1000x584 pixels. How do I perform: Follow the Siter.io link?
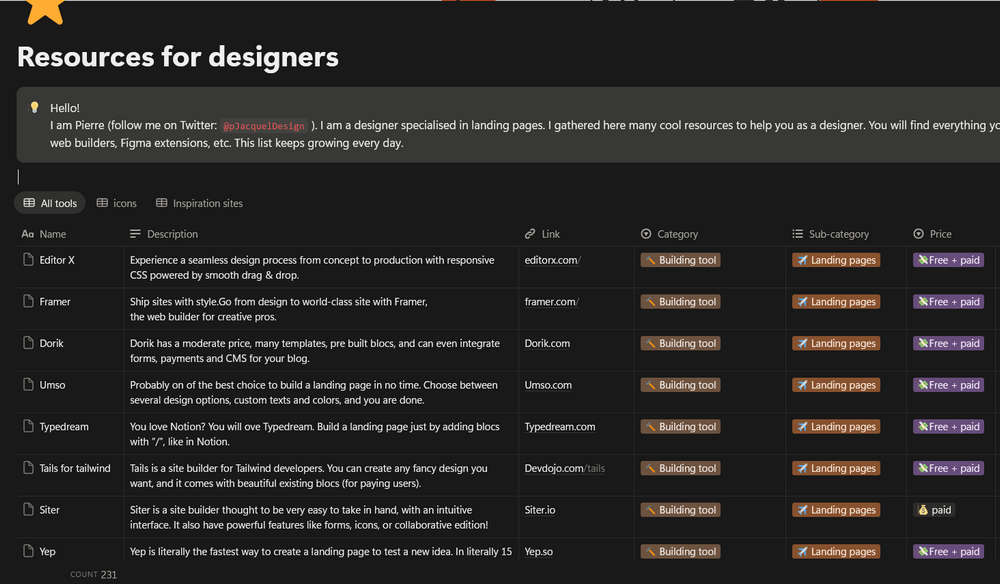(x=540, y=510)
